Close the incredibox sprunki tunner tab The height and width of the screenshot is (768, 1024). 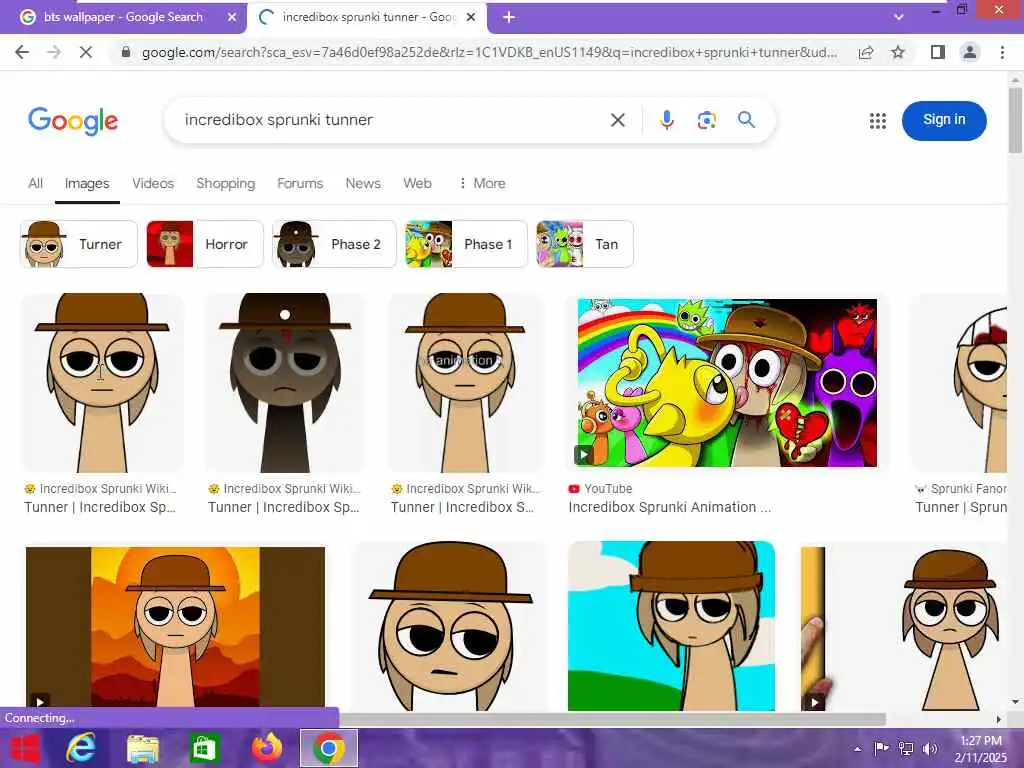tap(471, 17)
